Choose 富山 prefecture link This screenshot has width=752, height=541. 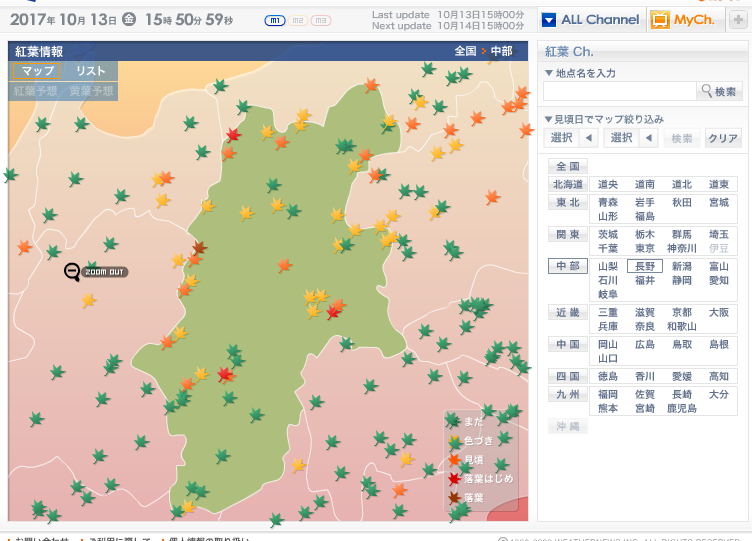coord(718,266)
